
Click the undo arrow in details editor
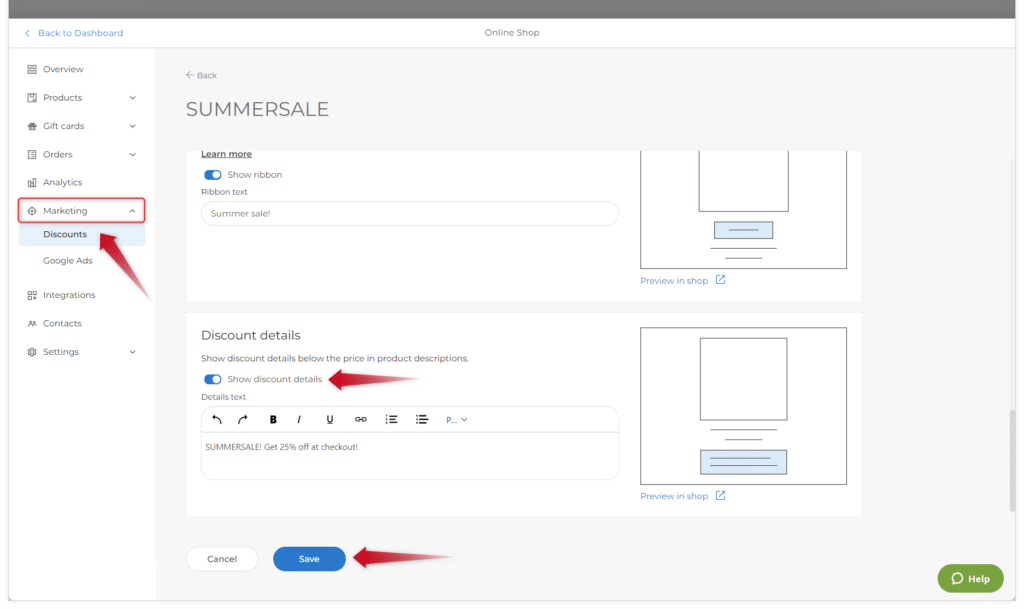(x=217, y=420)
